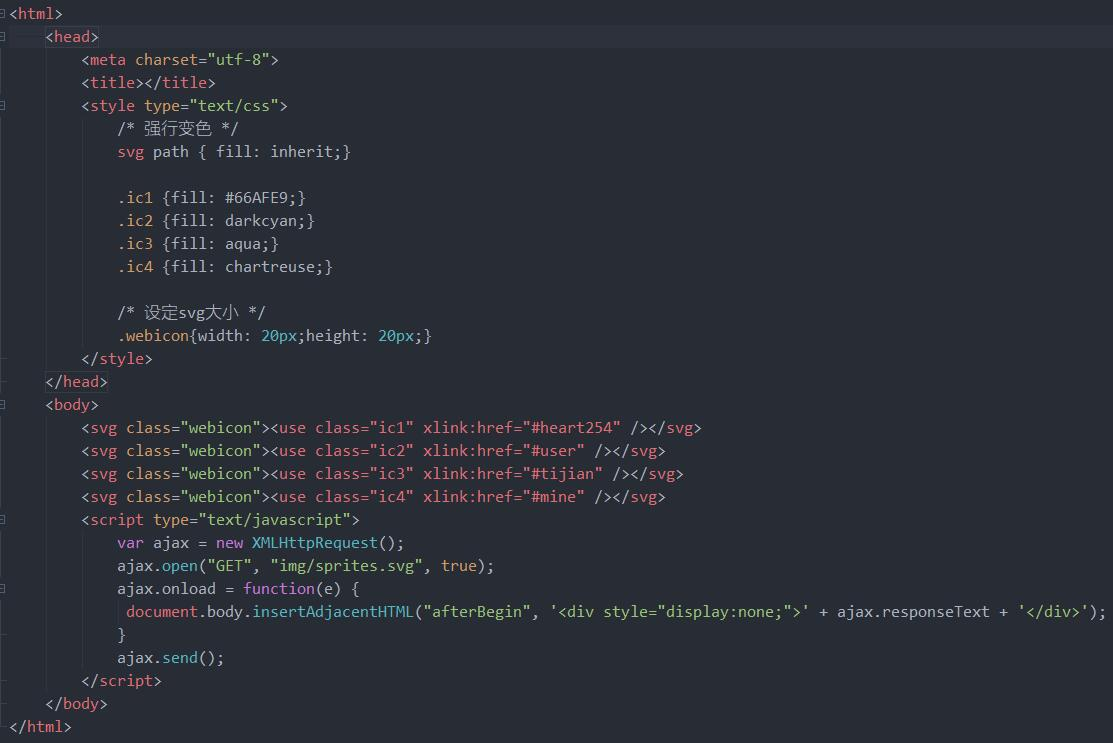Click the closing </script> tag
Image resolution: width=1113 pixels, height=743 pixels.
coord(121,681)
